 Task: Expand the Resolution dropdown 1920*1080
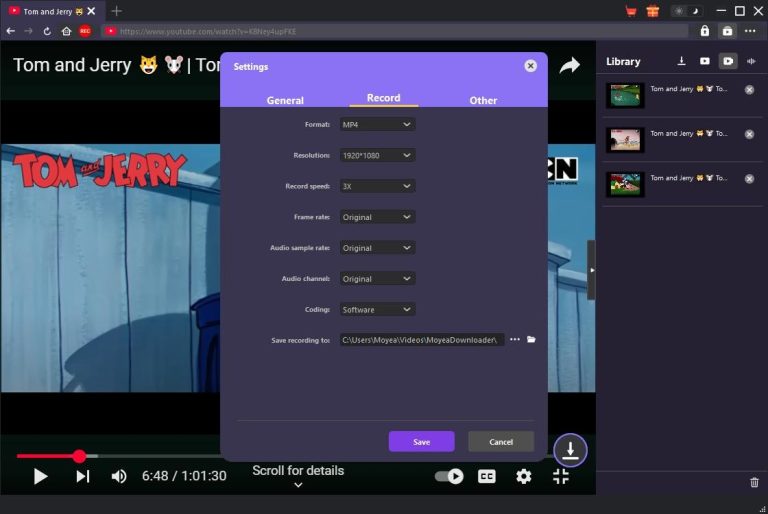pyautogui.click(x=376, y=155)
